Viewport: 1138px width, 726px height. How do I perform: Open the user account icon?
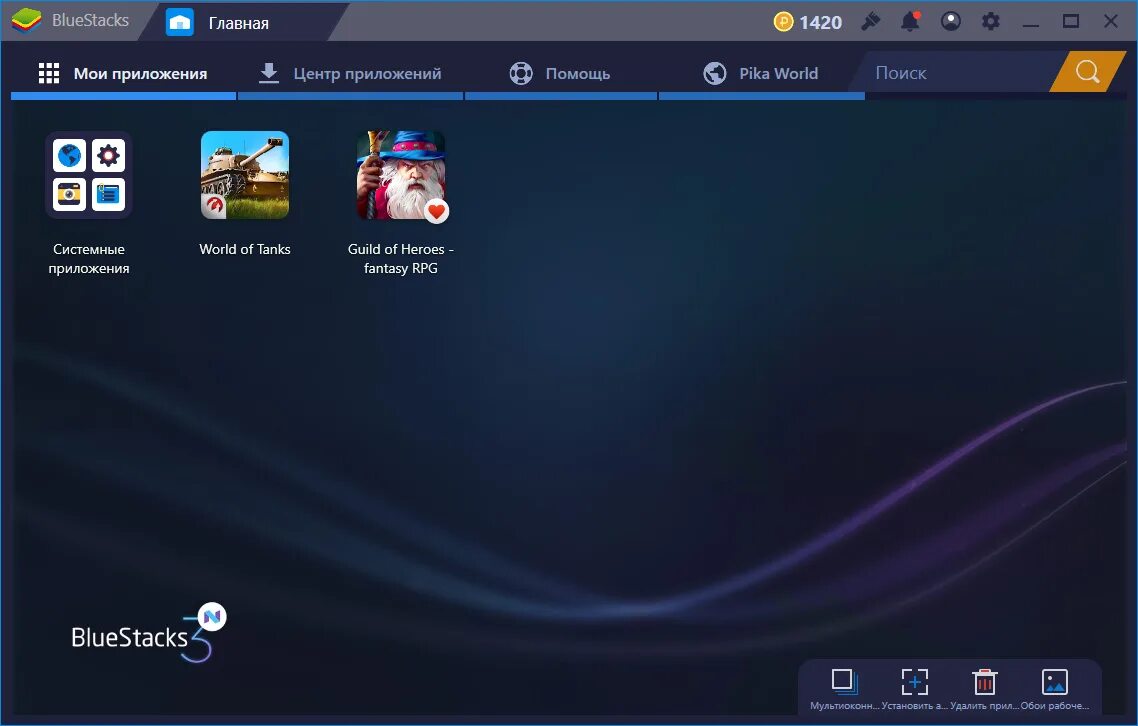pos(950,20)
